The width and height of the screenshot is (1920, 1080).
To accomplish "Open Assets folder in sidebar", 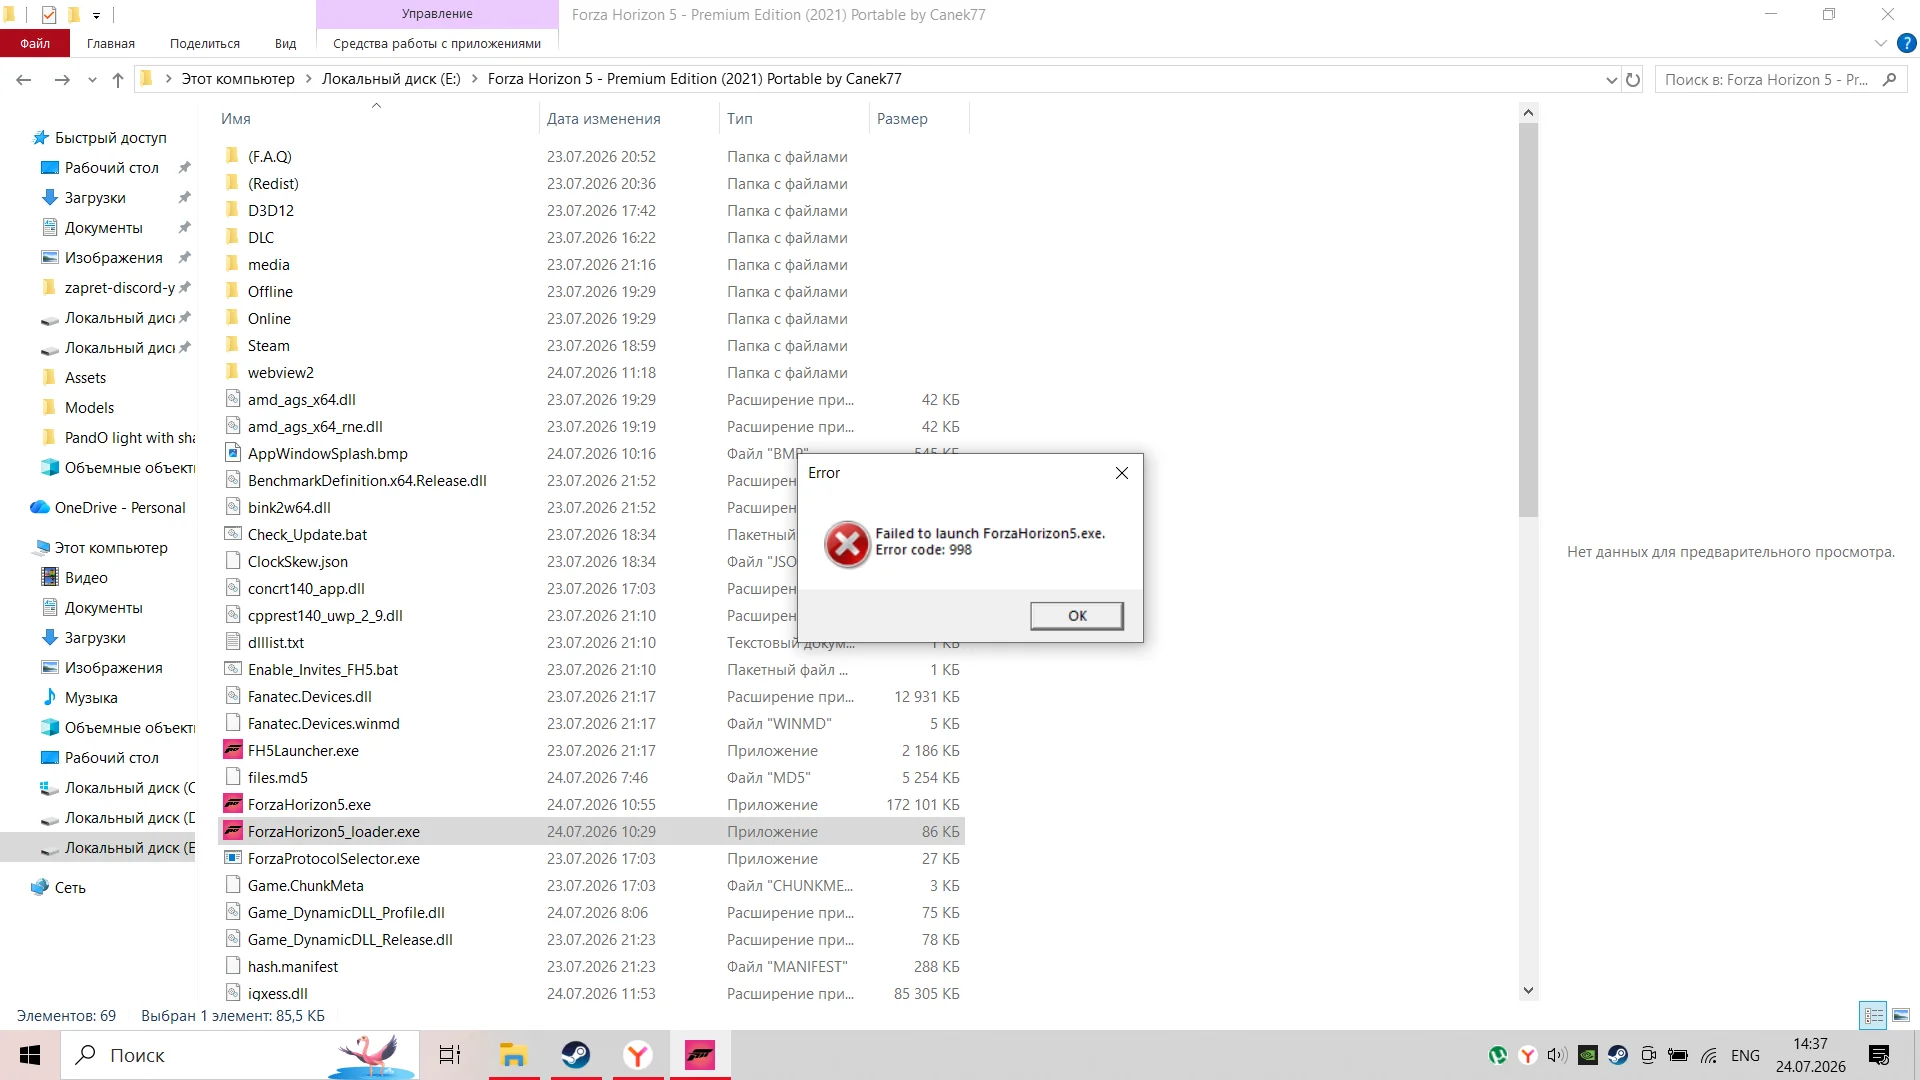I will click(85, 378).
